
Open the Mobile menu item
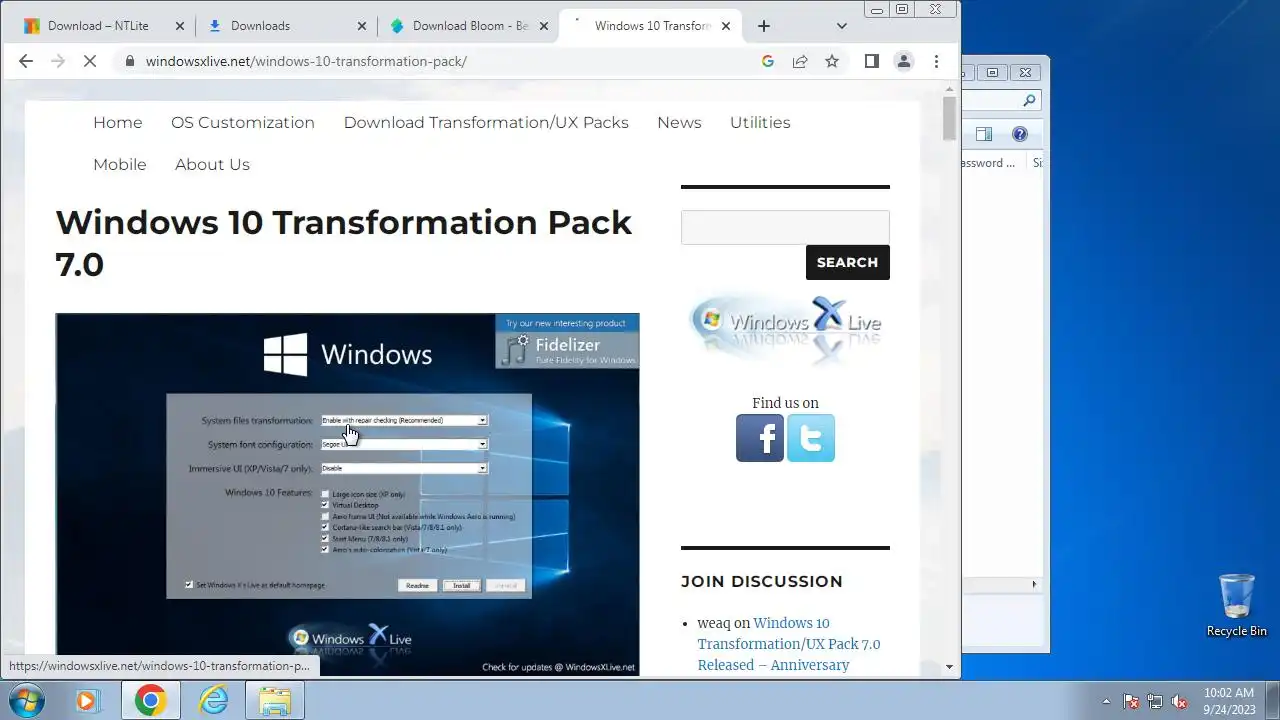pyautogui.click(x=120, y=164)
